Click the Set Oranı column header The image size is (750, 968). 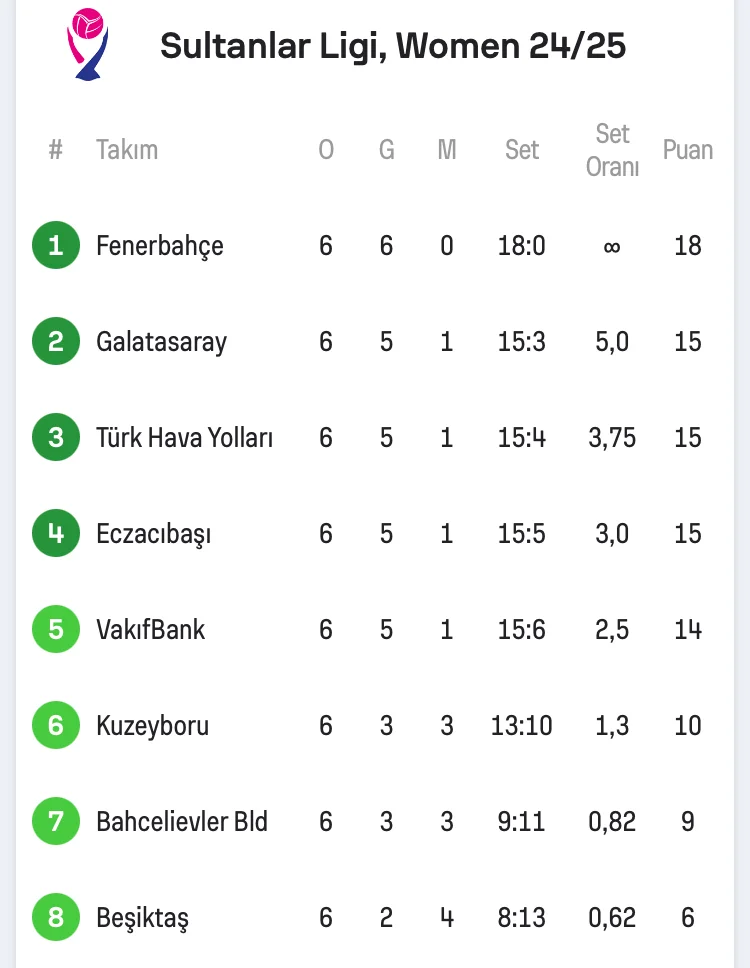pyautogui.click(x=612, y=150)
